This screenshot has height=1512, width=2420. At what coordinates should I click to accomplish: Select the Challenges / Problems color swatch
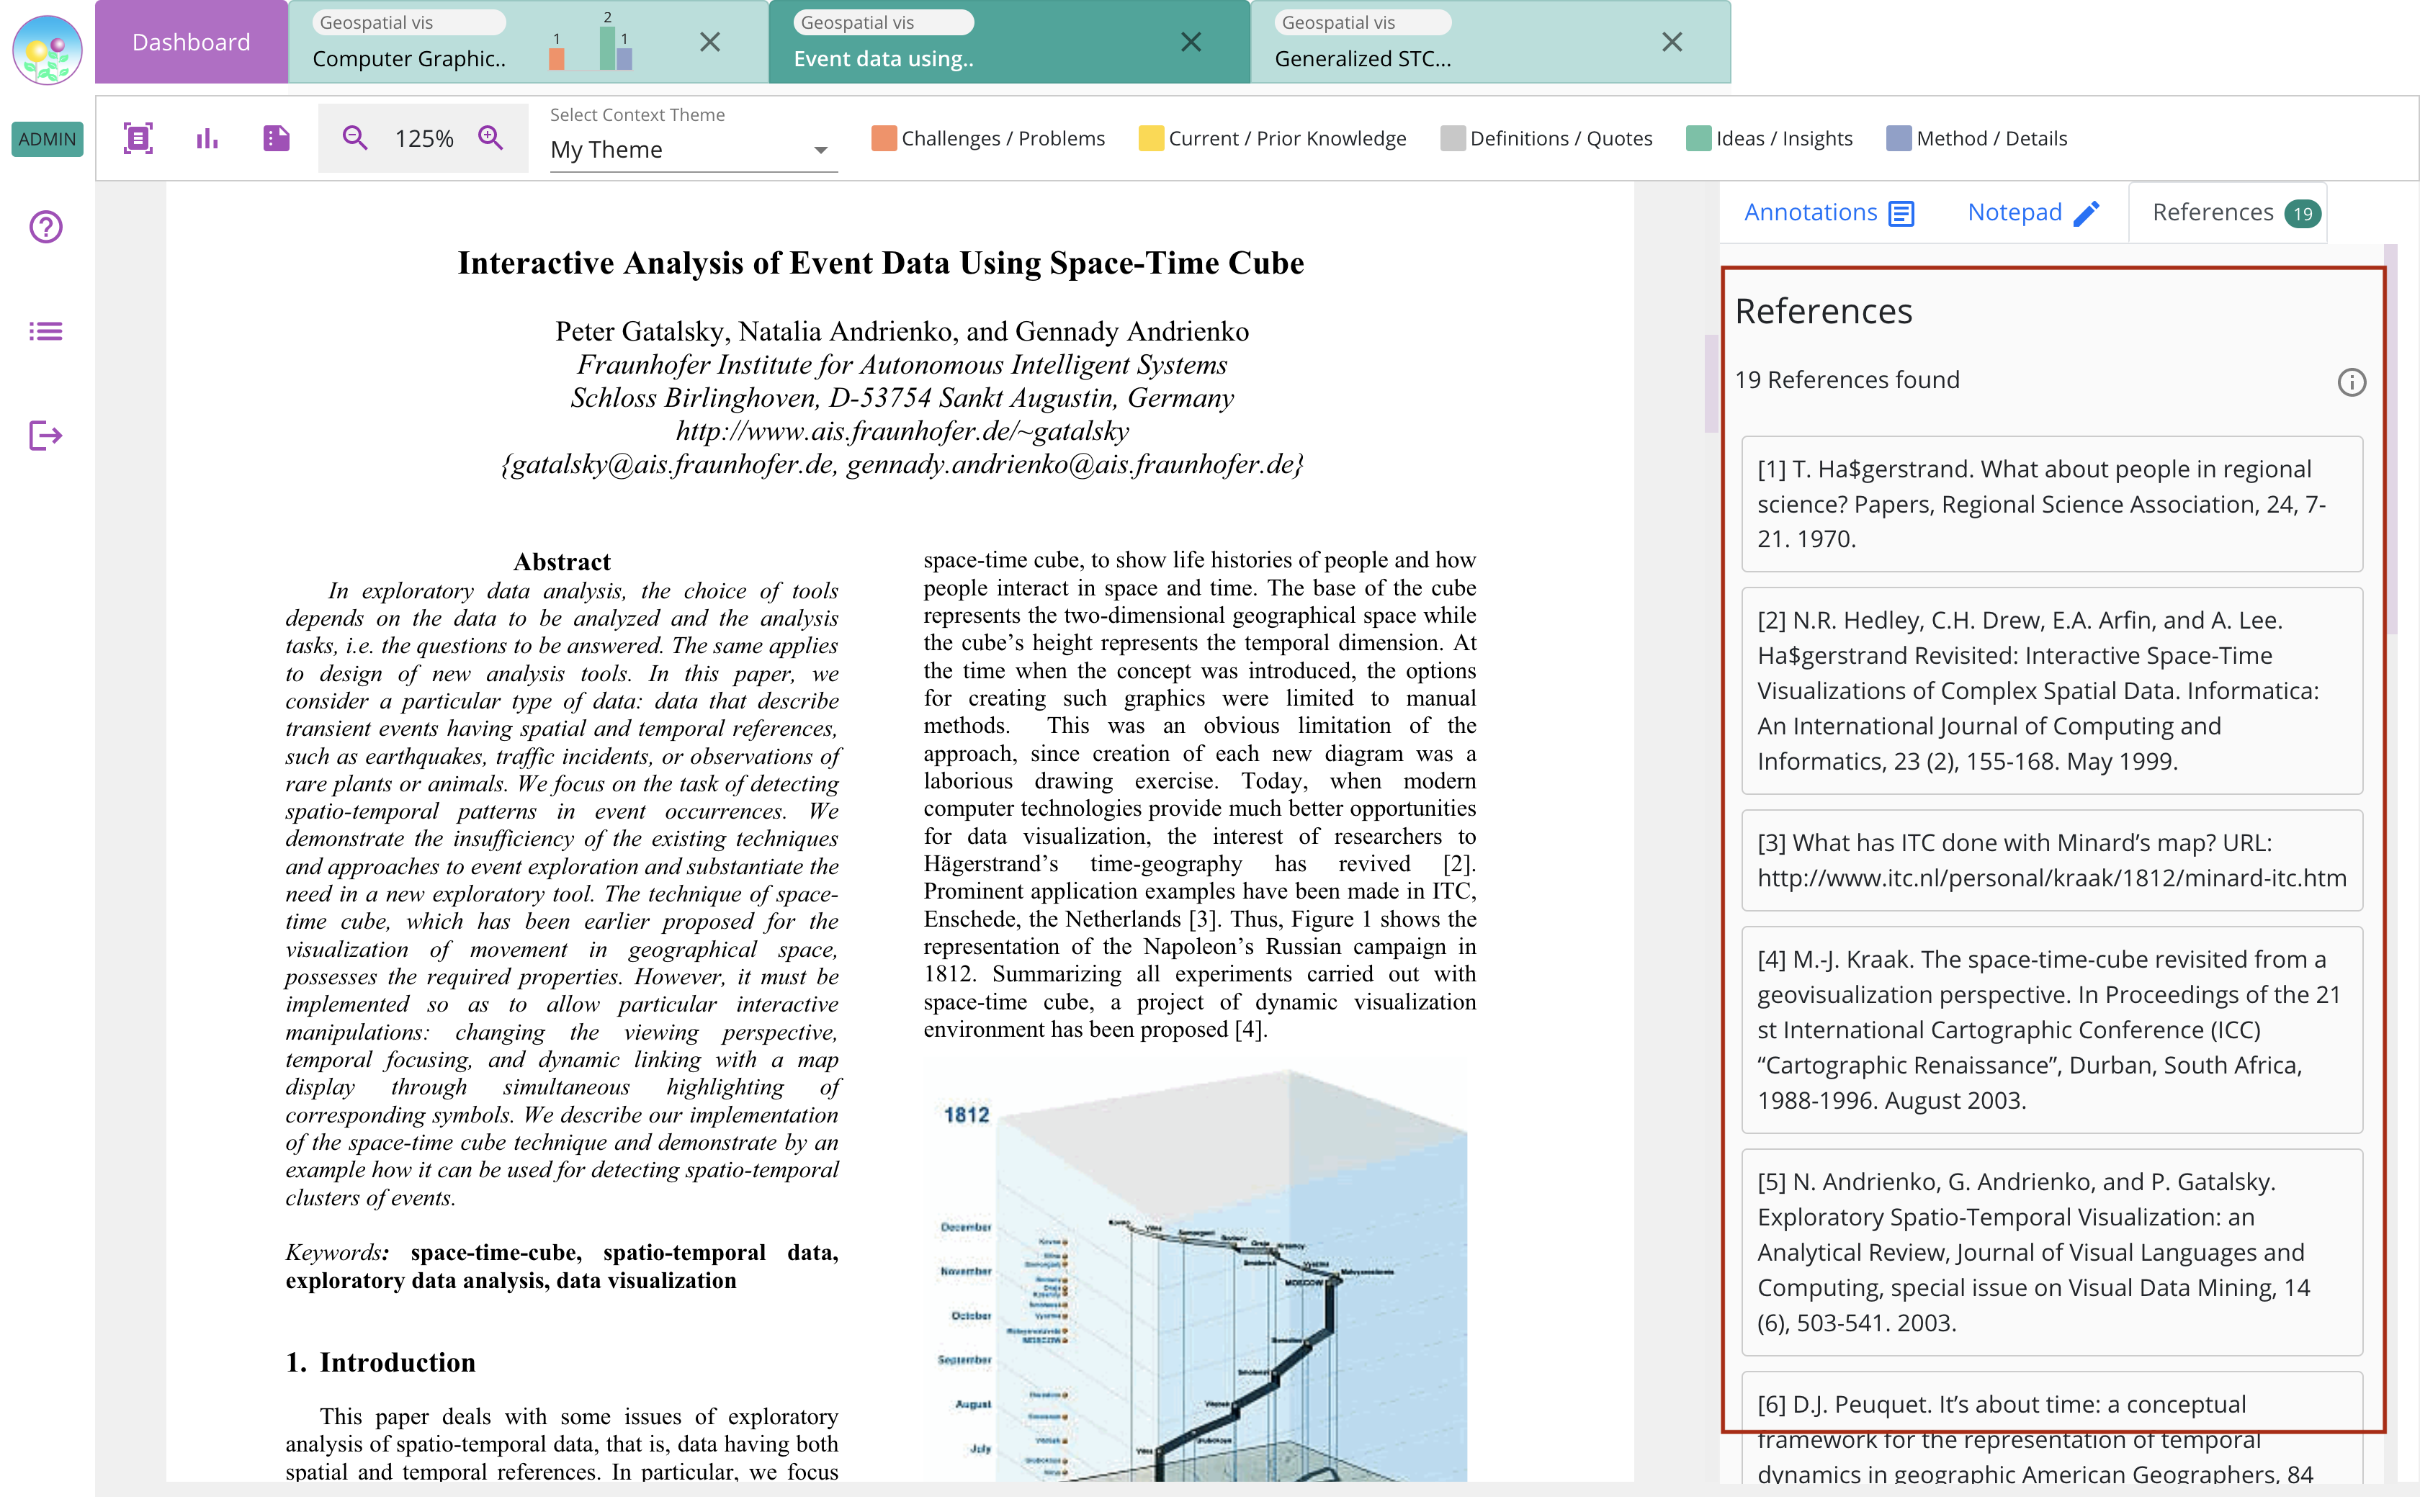coord(883,138)
